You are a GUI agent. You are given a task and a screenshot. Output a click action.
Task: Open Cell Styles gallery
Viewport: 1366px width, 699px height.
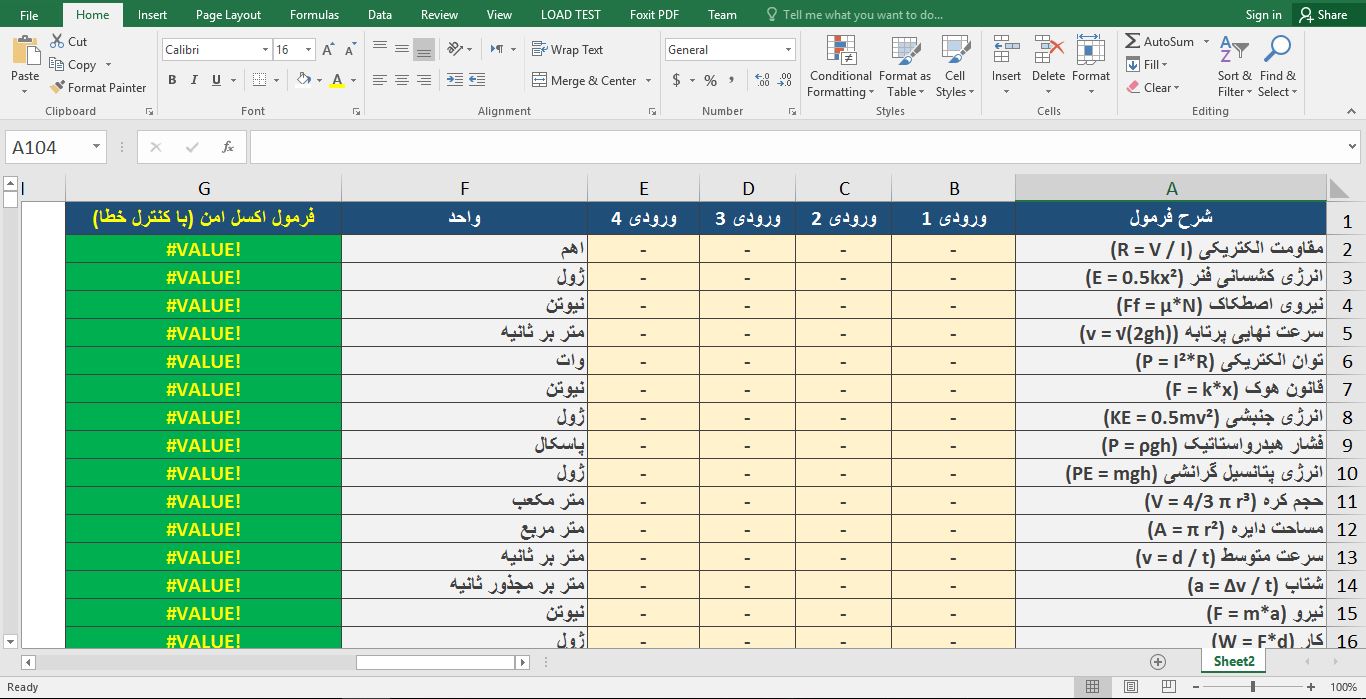coord(955,66)
